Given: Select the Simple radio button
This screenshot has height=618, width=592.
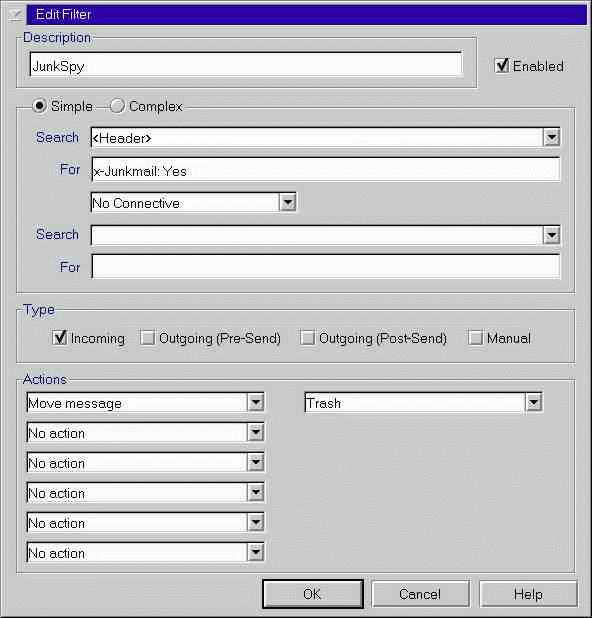Looking at the screenshot, I should click(39, 106).
